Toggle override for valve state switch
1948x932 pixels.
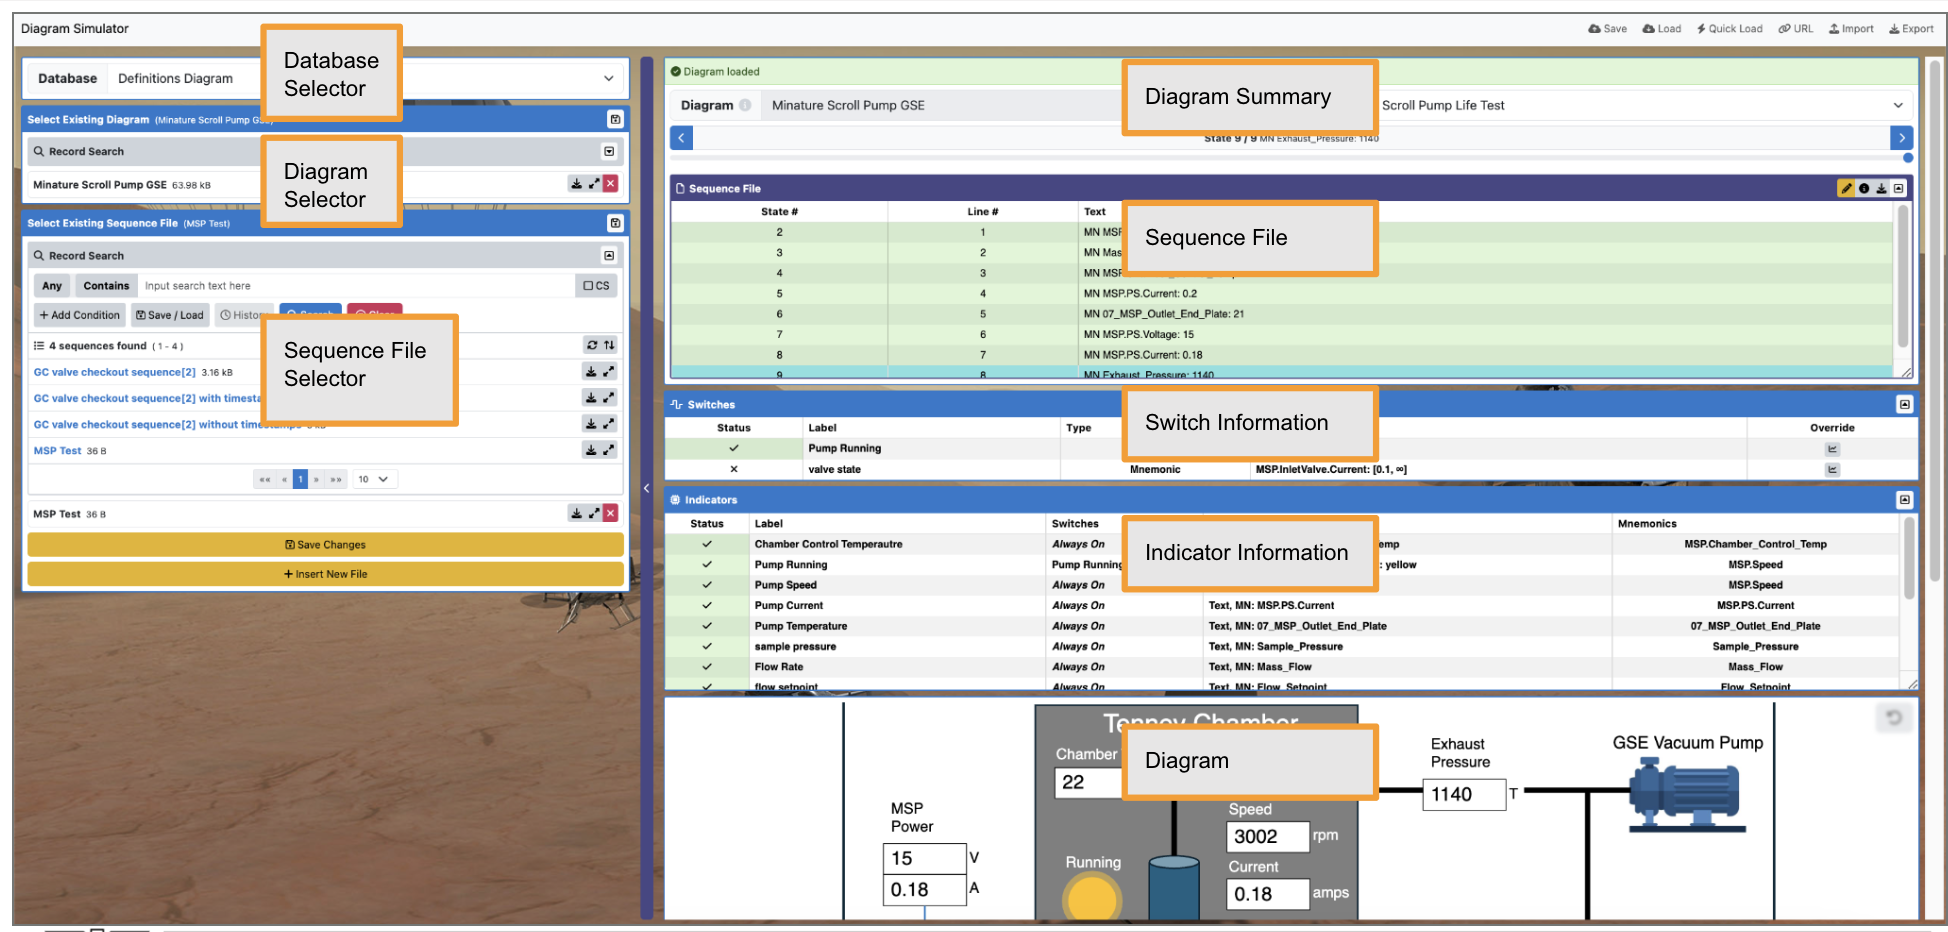click(x=1832, y=470)
